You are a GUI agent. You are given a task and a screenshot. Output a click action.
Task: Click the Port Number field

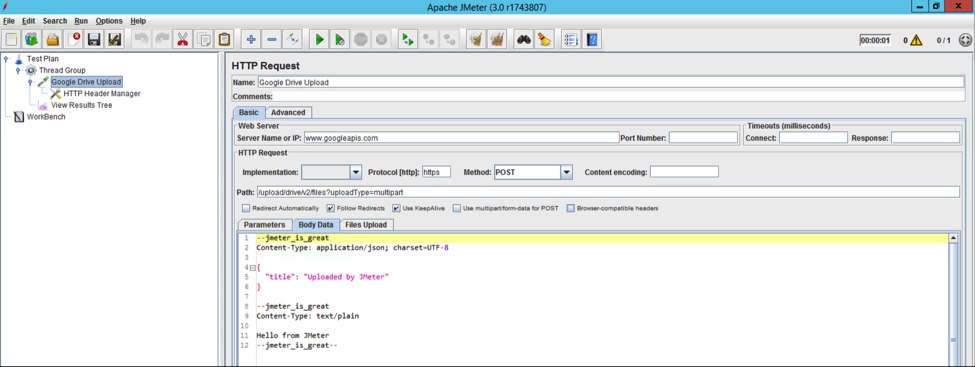[x=703, y=138]
